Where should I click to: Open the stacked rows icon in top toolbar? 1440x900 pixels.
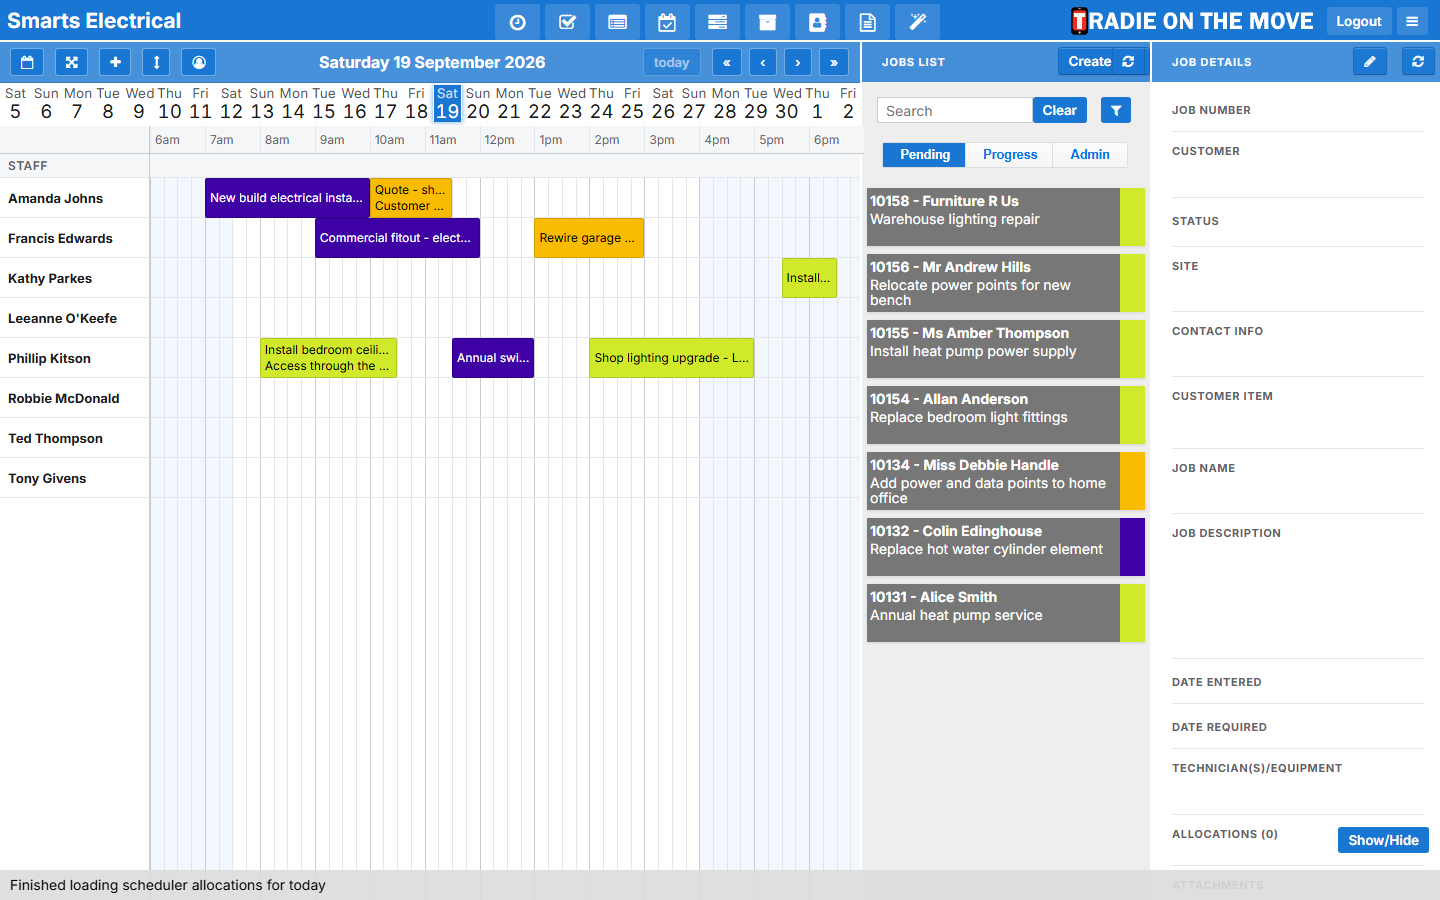pyautogui.click(x=717, y=22)
